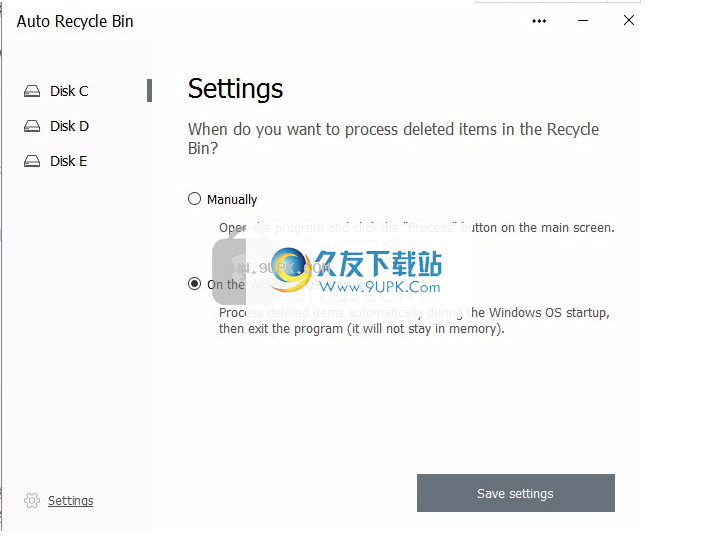Screen dimensions: 718x541
Task: Click the Disk C drive icon
Action: tap(32, 91)
